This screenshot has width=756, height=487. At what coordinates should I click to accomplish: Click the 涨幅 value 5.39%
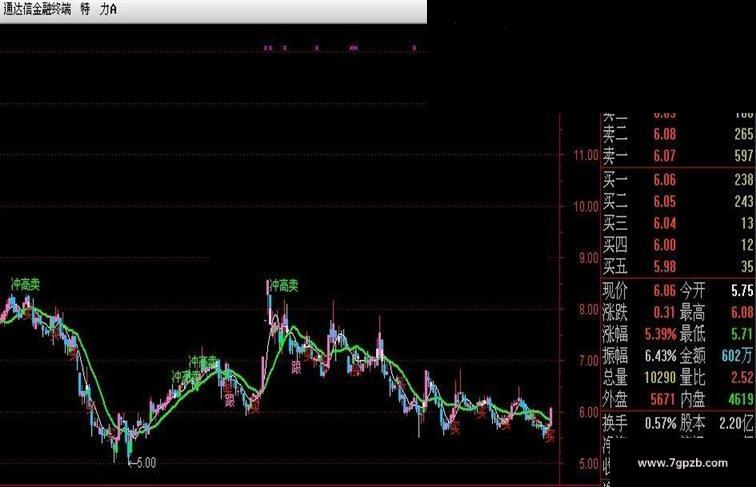[661, 334]
